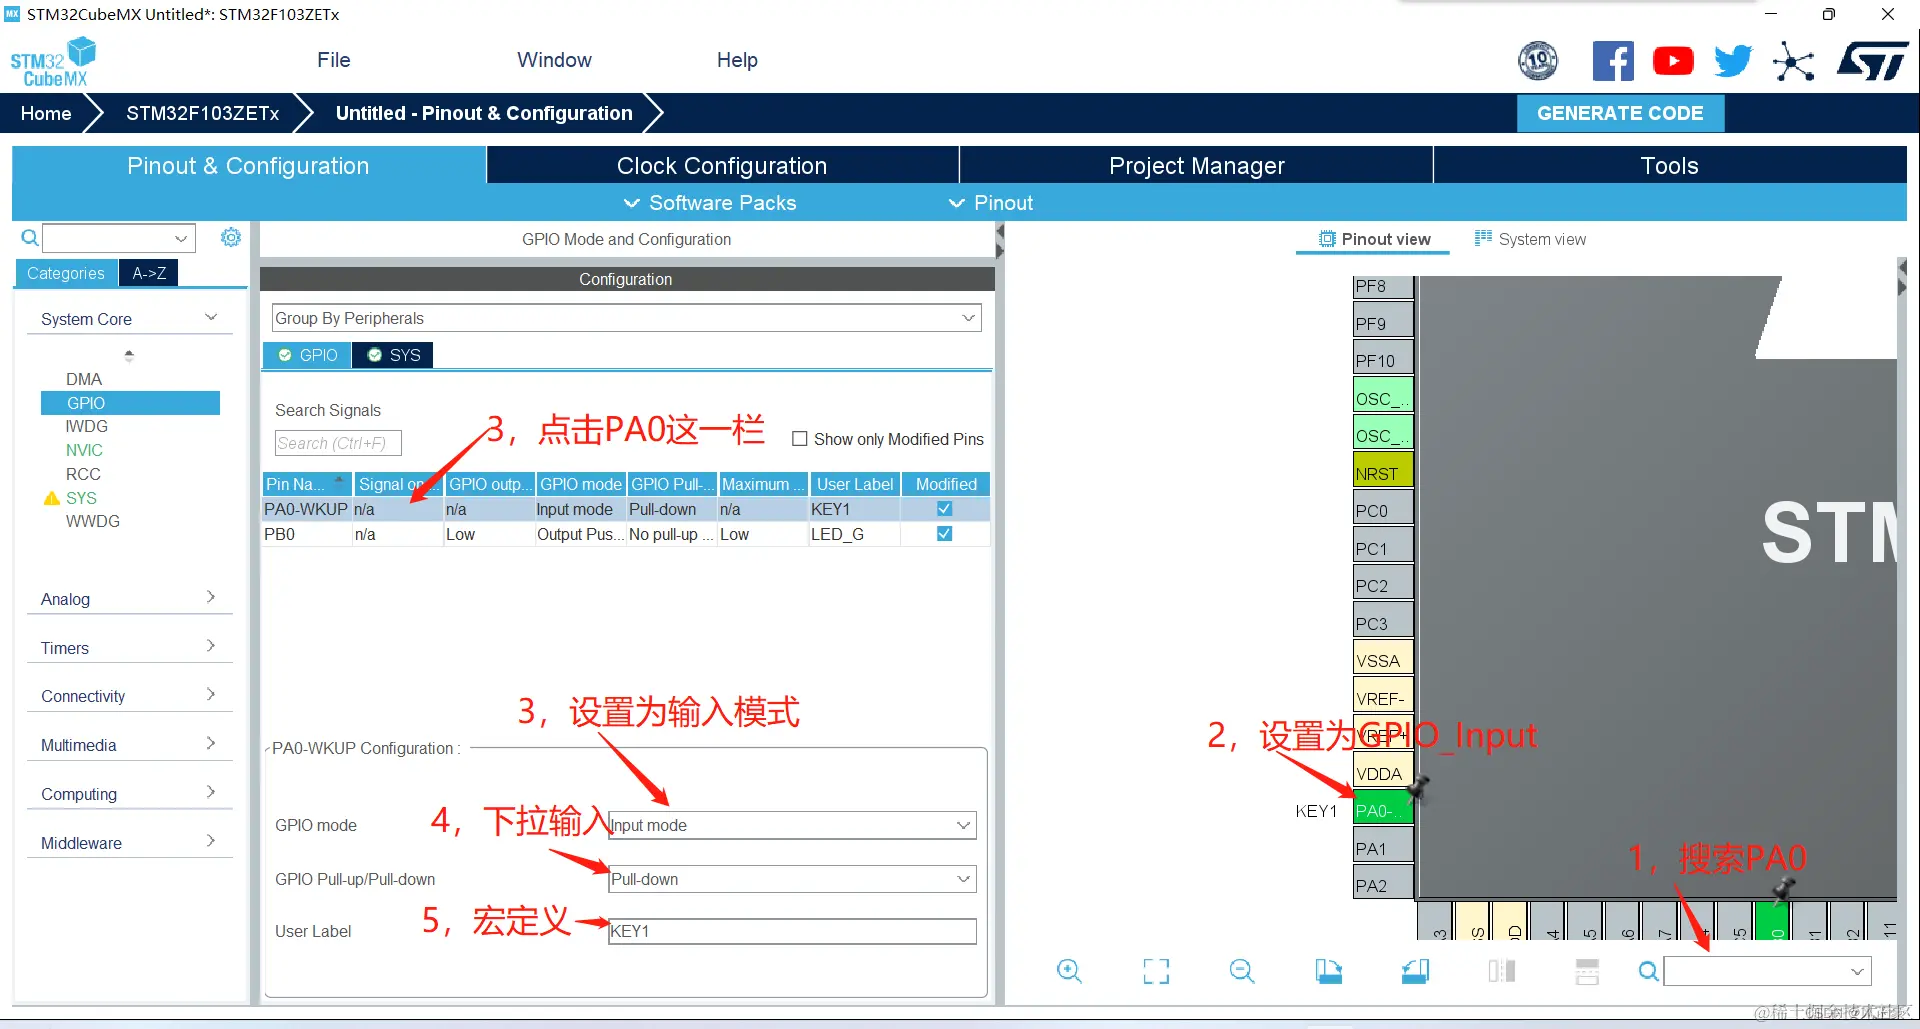Click the 10-year anniversary badge icon
The width and height of the screenshot is (1920, 1029).
(x=1538, y=61)
